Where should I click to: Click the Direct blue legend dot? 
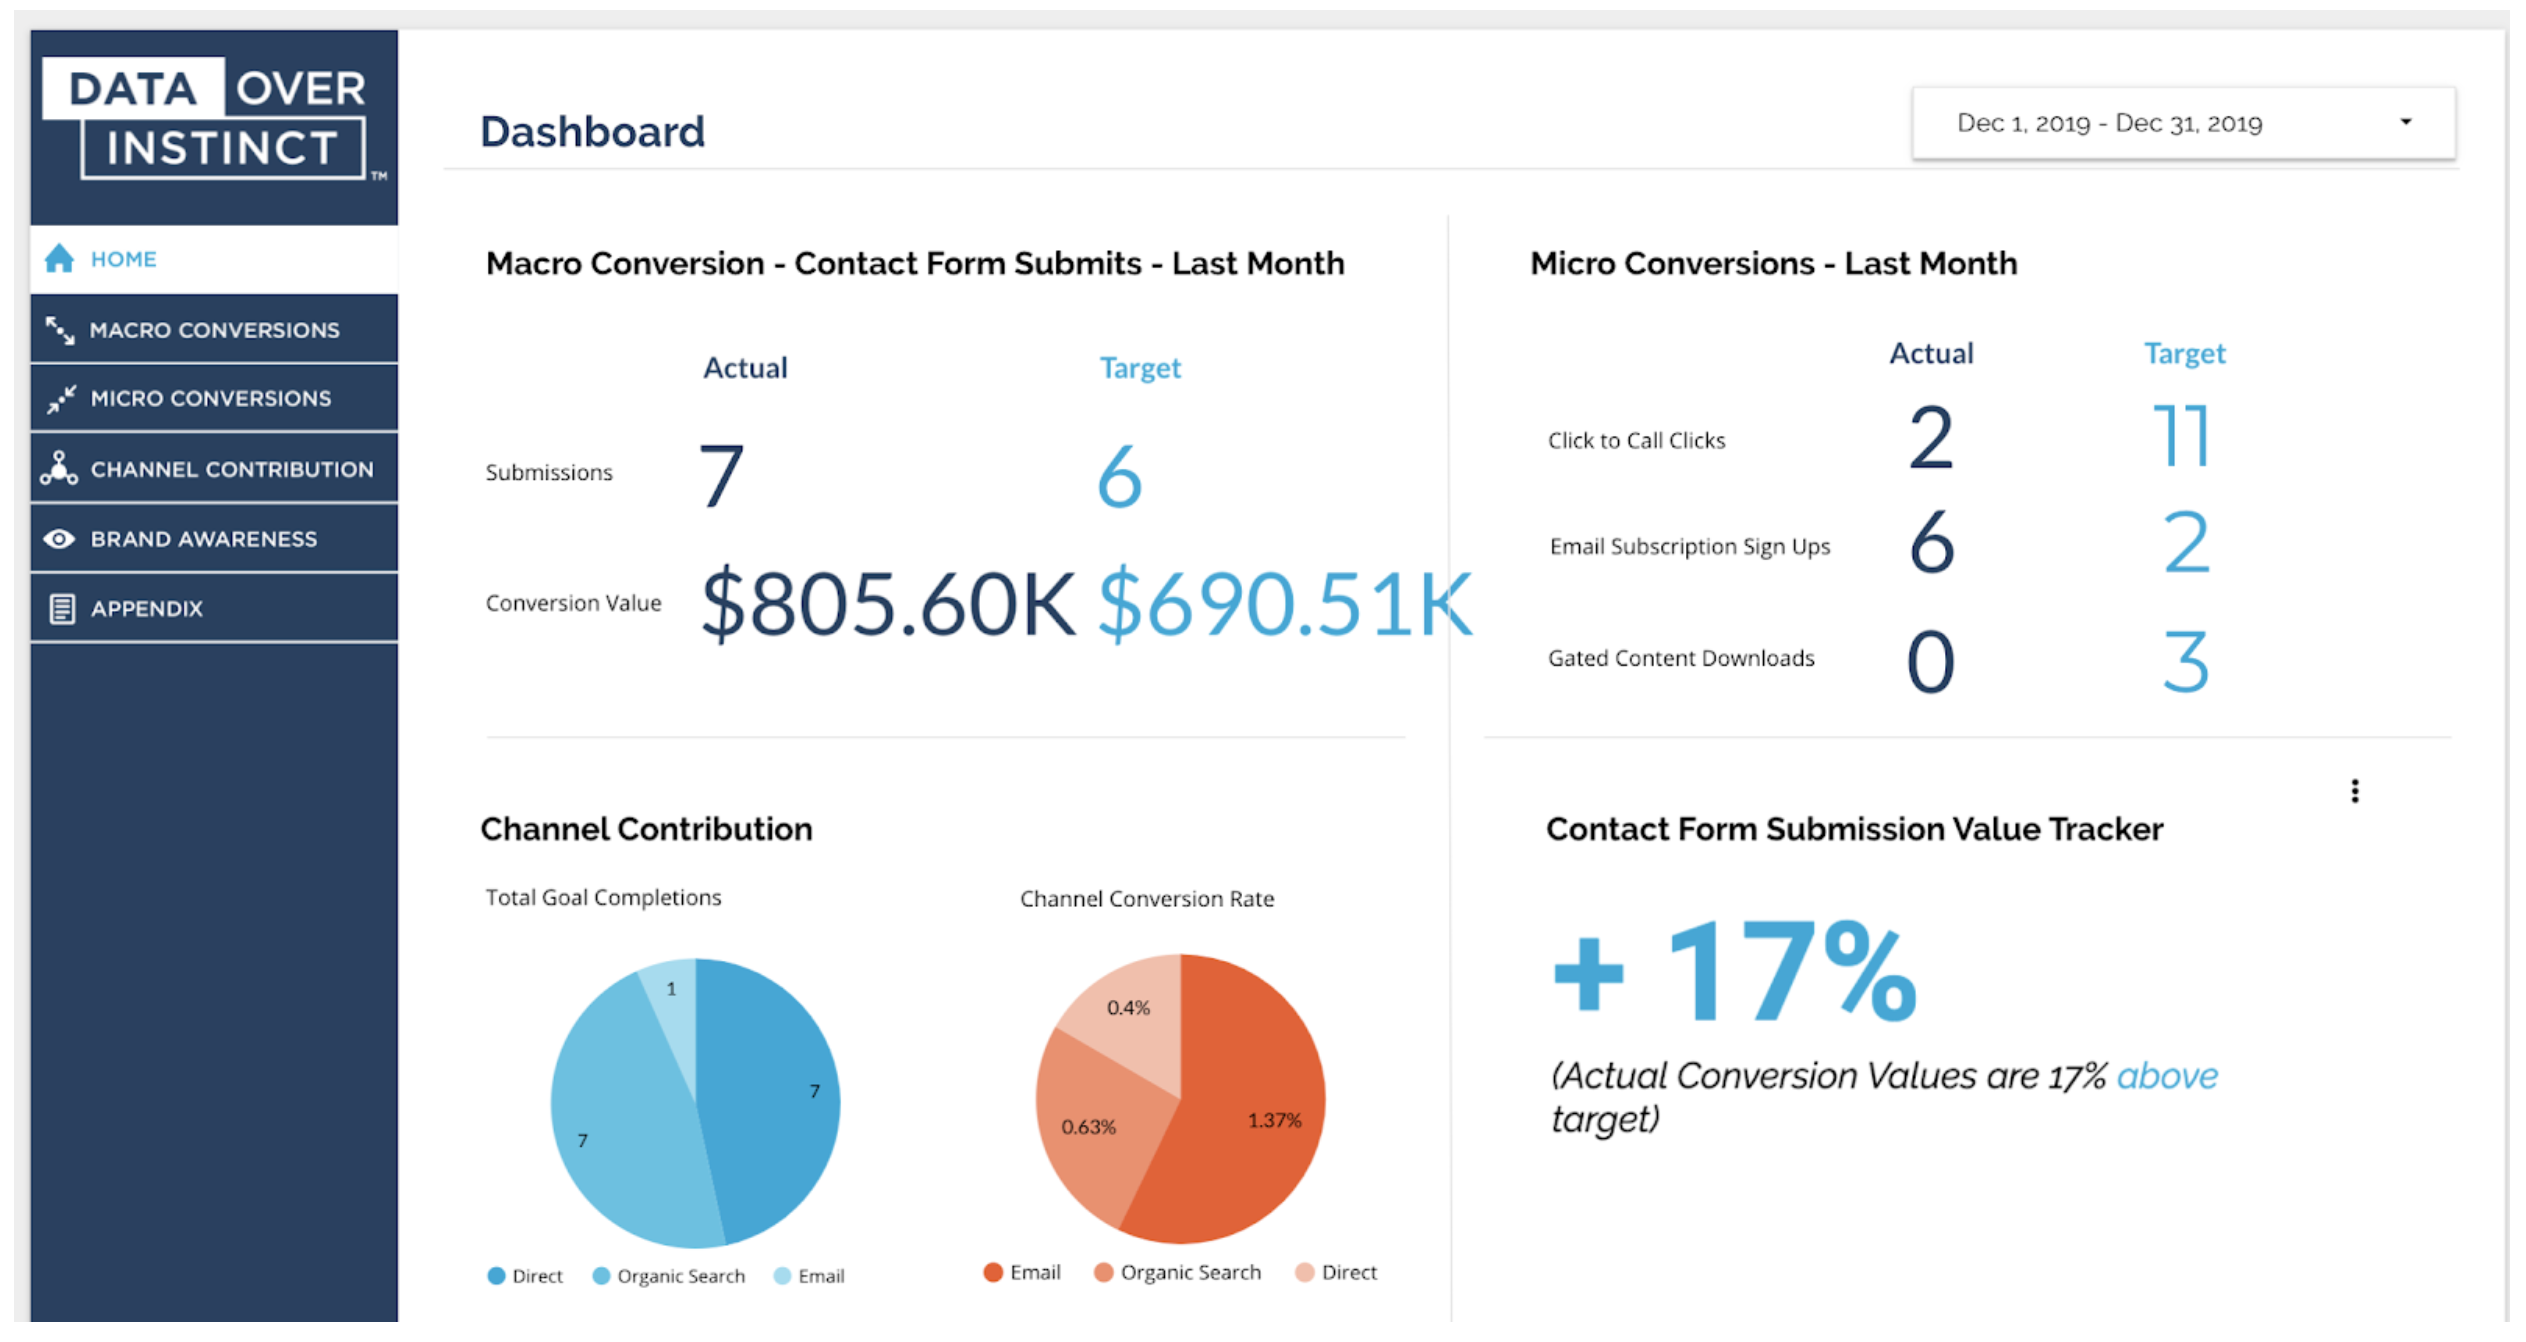click(x=496, y=1276)
